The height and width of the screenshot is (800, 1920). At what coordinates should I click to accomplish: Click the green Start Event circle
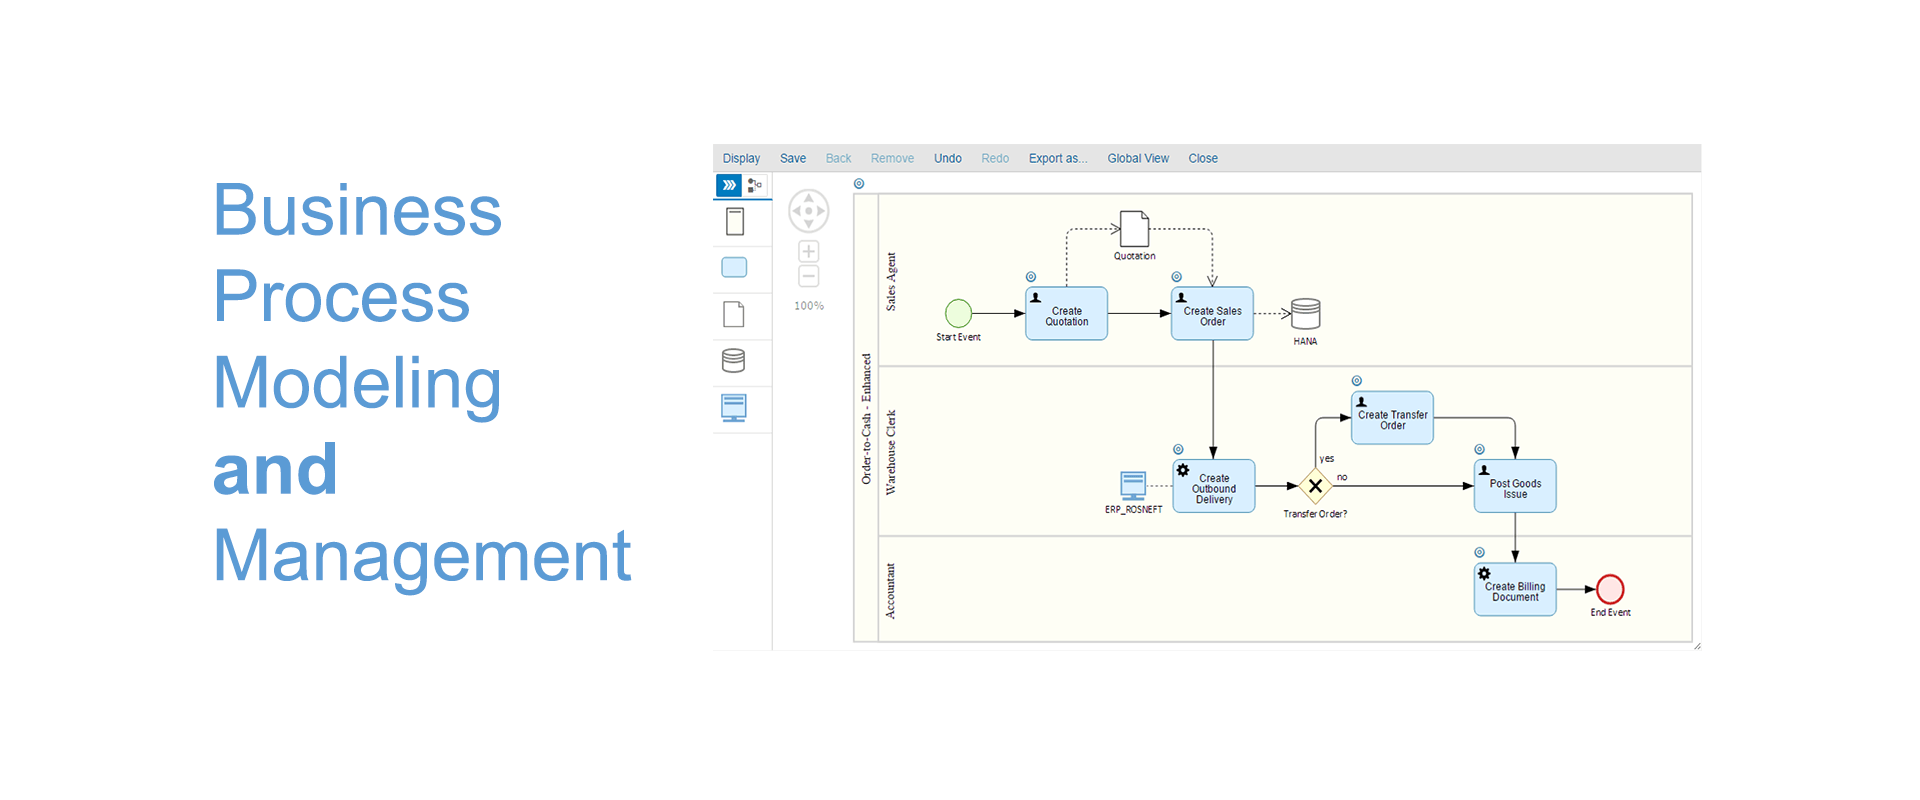pyautogui.click(x=958, y=314)
